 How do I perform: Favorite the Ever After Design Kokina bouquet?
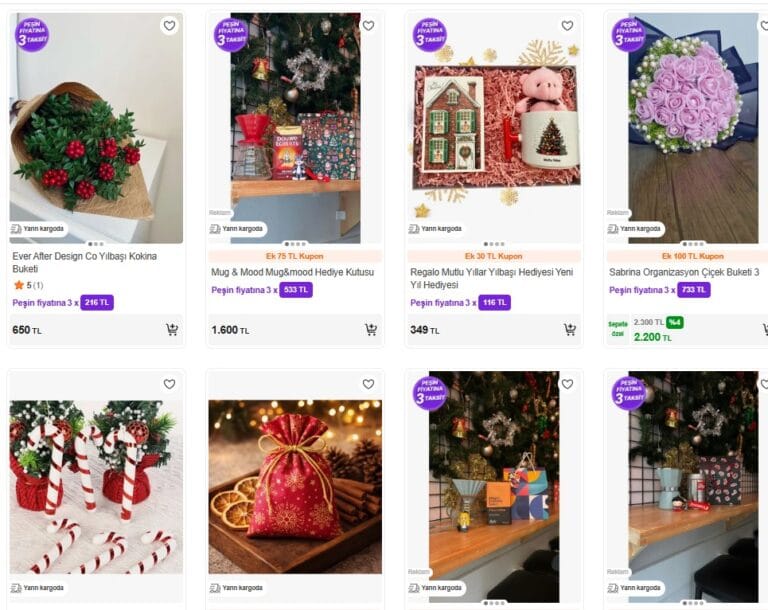pyautogui.click(x=169, y=25)
